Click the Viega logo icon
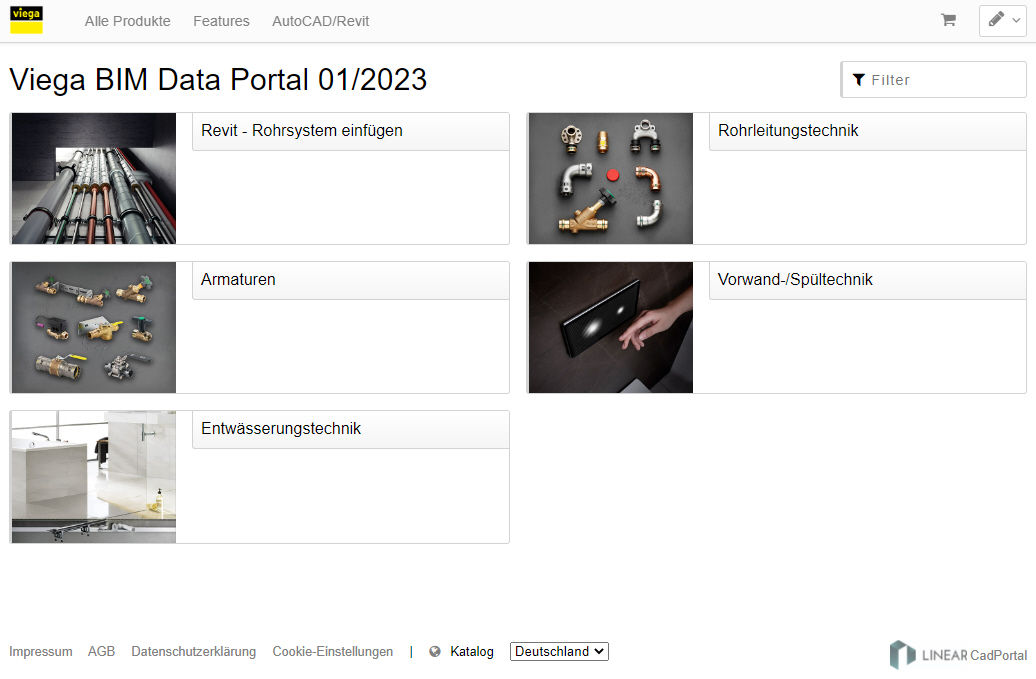The height and width of the screenshot is (679, 1036). 26,20
